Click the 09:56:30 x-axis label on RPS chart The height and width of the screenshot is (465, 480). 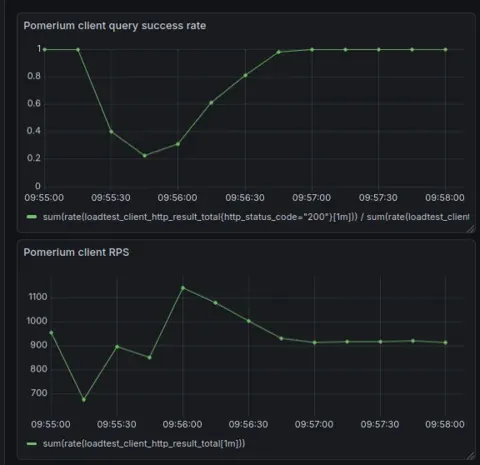click(248, 424)
